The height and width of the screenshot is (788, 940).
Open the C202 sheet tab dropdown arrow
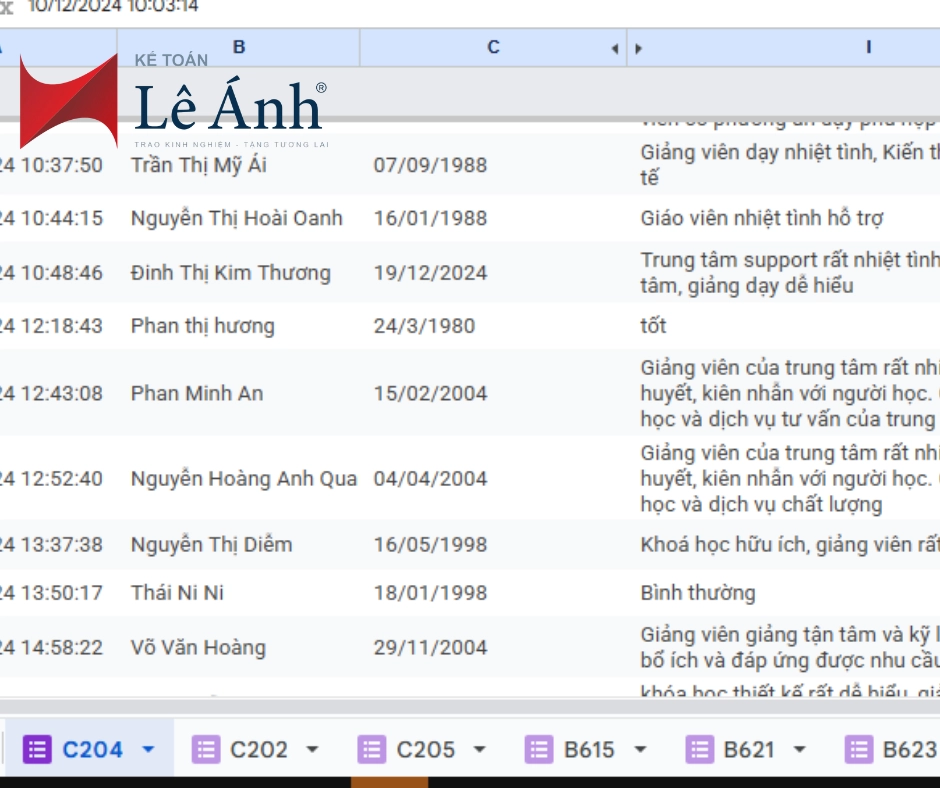(x=312, y=749)
